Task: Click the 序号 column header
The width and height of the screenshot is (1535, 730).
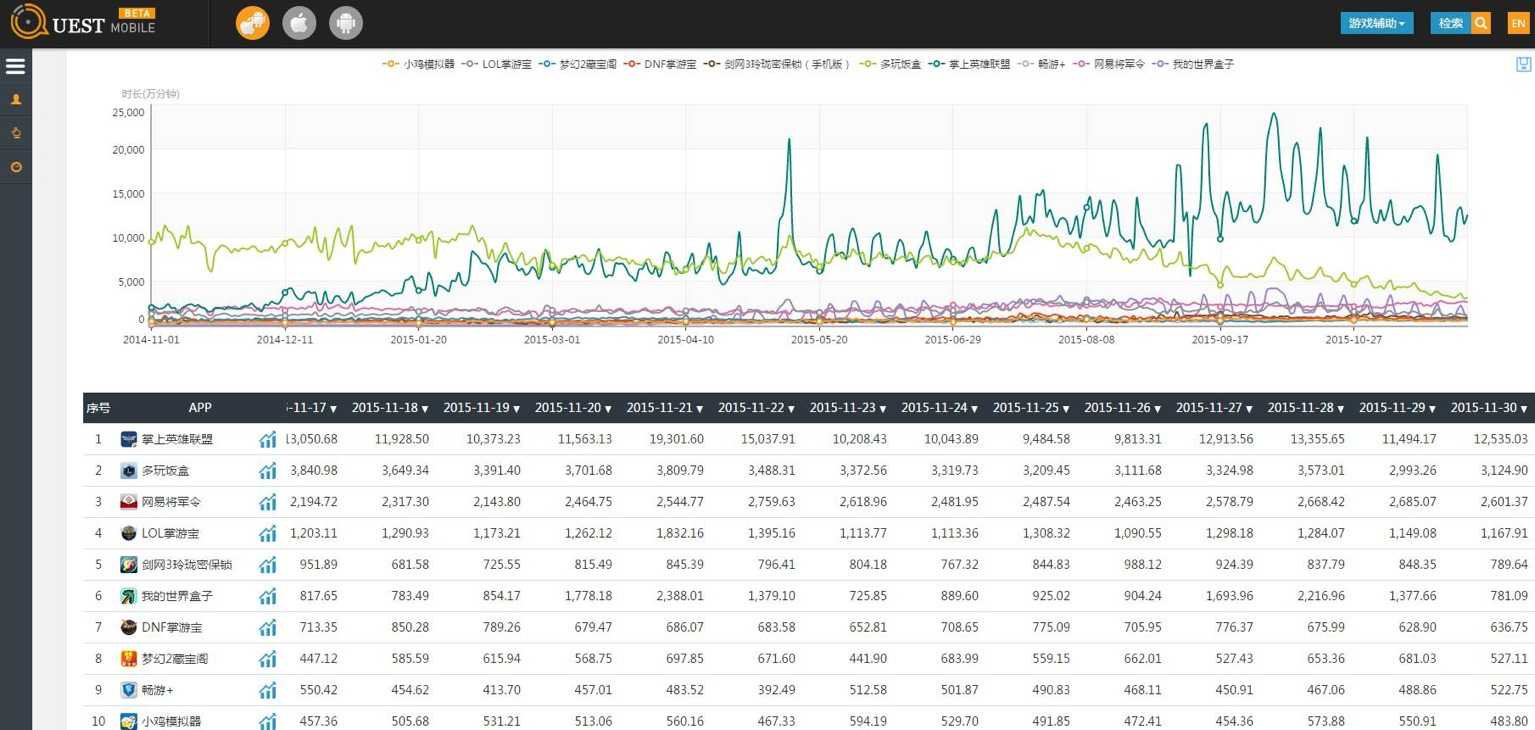Action: [x=98, y=408]
